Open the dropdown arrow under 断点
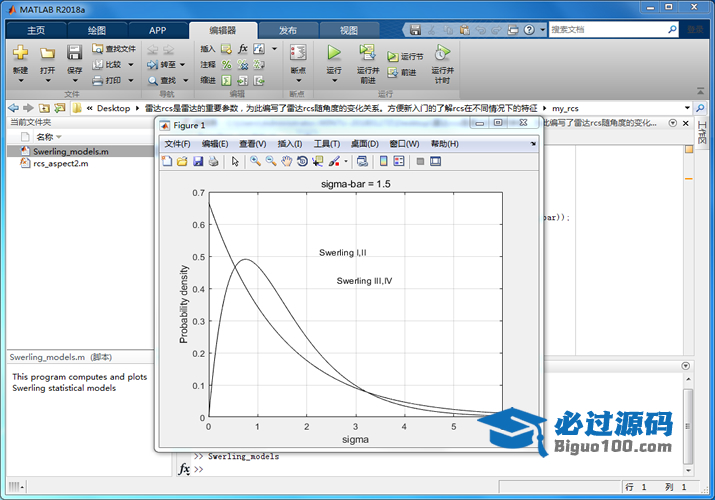715x500 pixels. point(299,81)
